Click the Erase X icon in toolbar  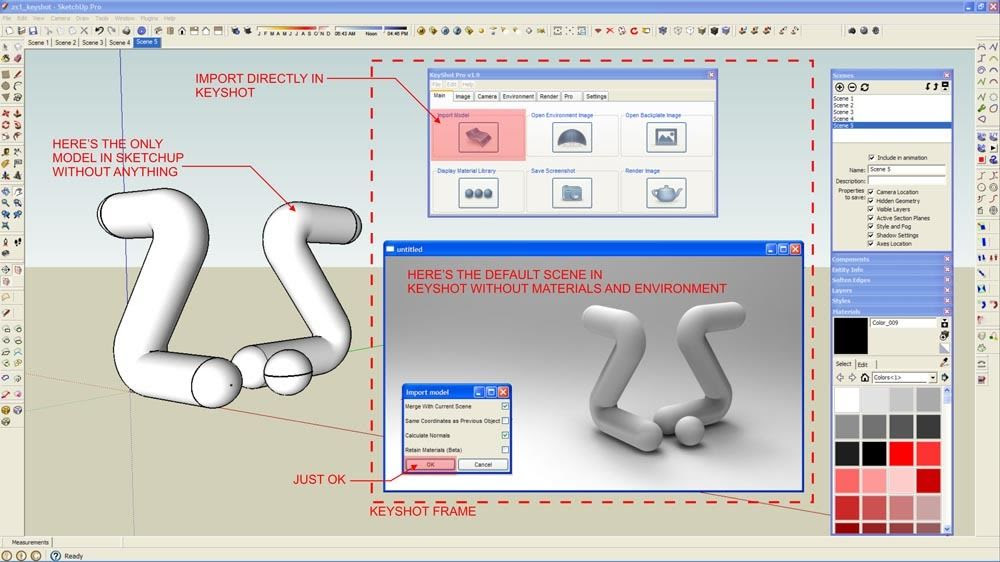[84, 31]
